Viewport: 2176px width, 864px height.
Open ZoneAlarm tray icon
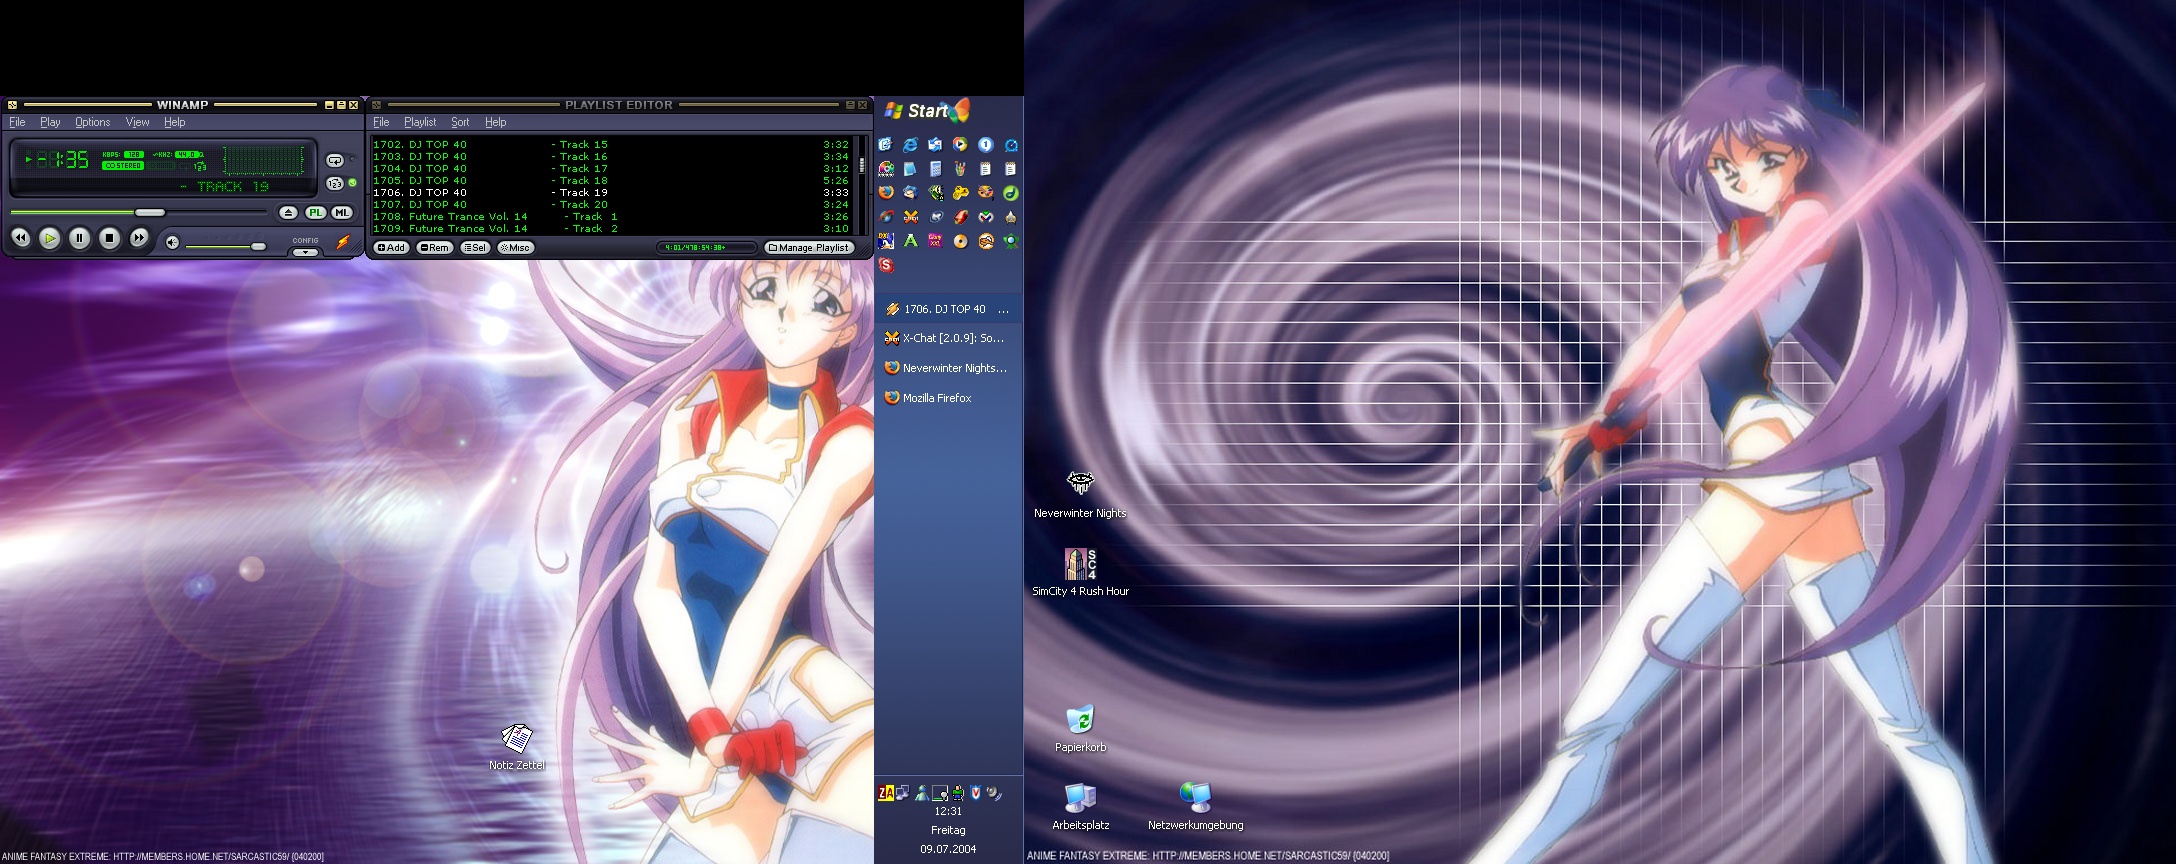coord(885,793)
